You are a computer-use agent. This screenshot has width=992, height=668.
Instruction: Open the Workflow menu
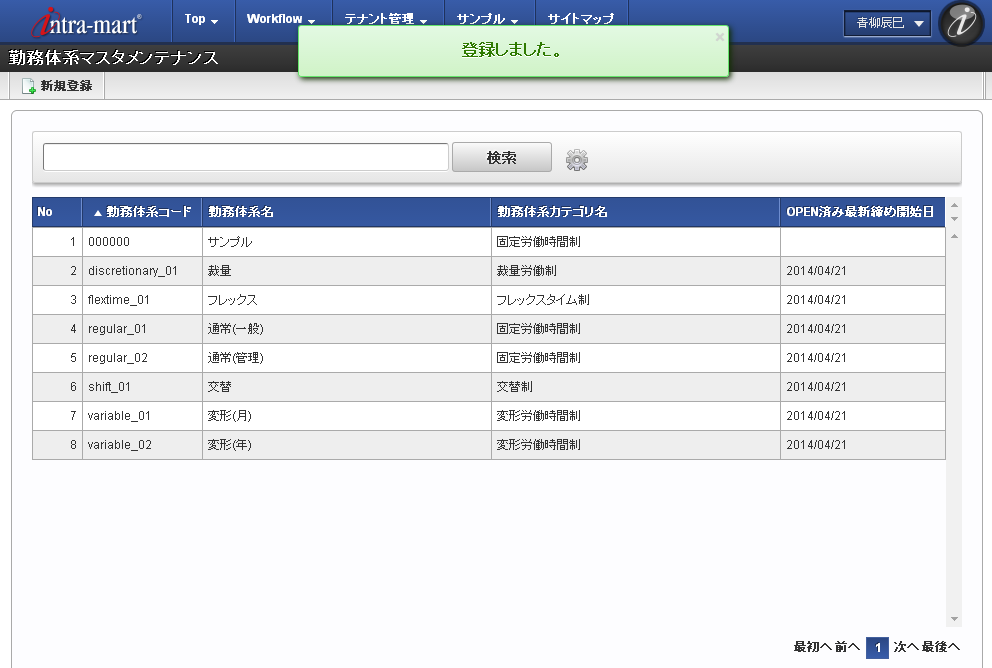[x=281, y=19]
